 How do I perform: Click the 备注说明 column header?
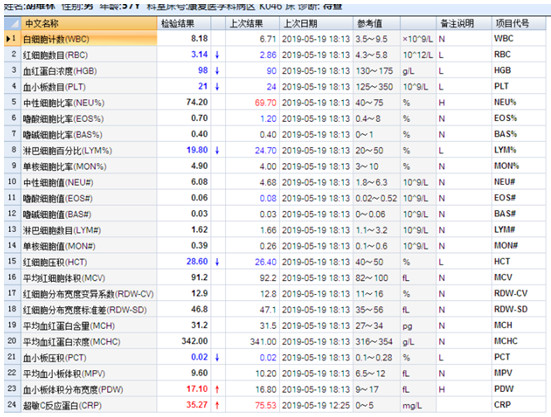tap(464, 24)
